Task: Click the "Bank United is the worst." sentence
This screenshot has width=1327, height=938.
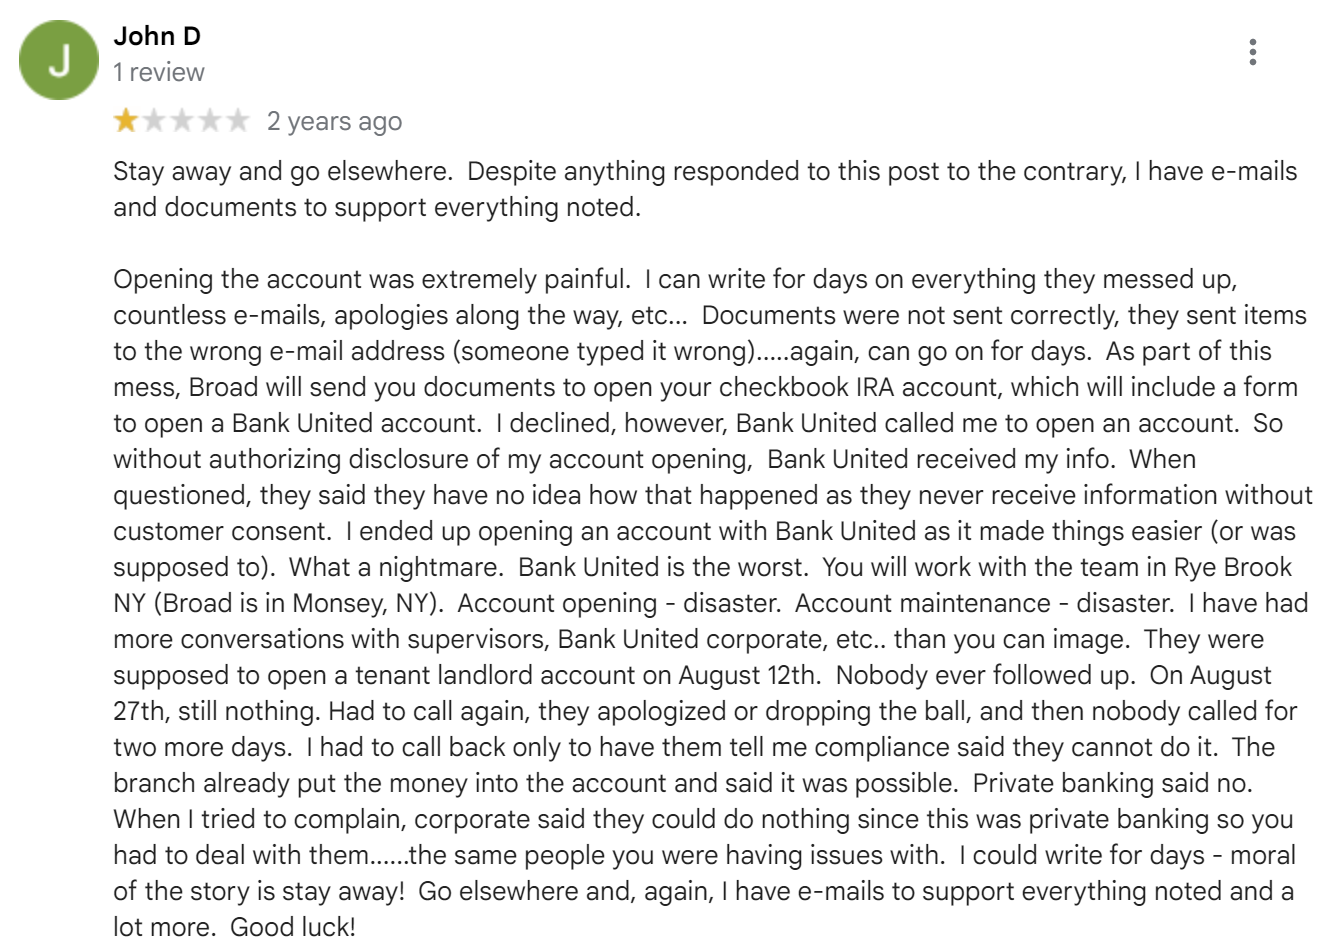Action: pos(662,567)
